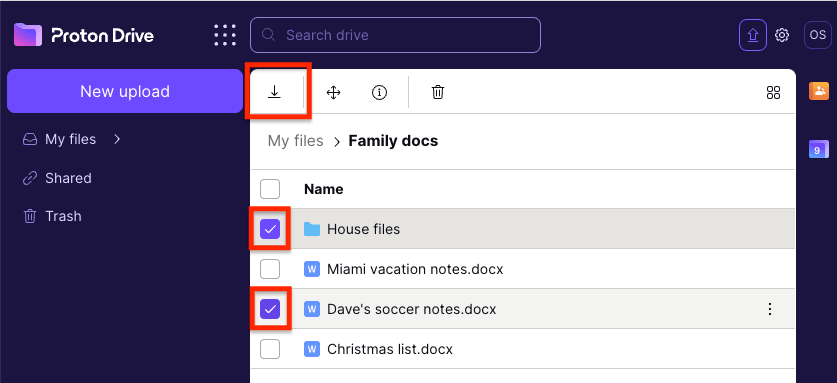
Task: Open the Trash section
Action: 52,216
